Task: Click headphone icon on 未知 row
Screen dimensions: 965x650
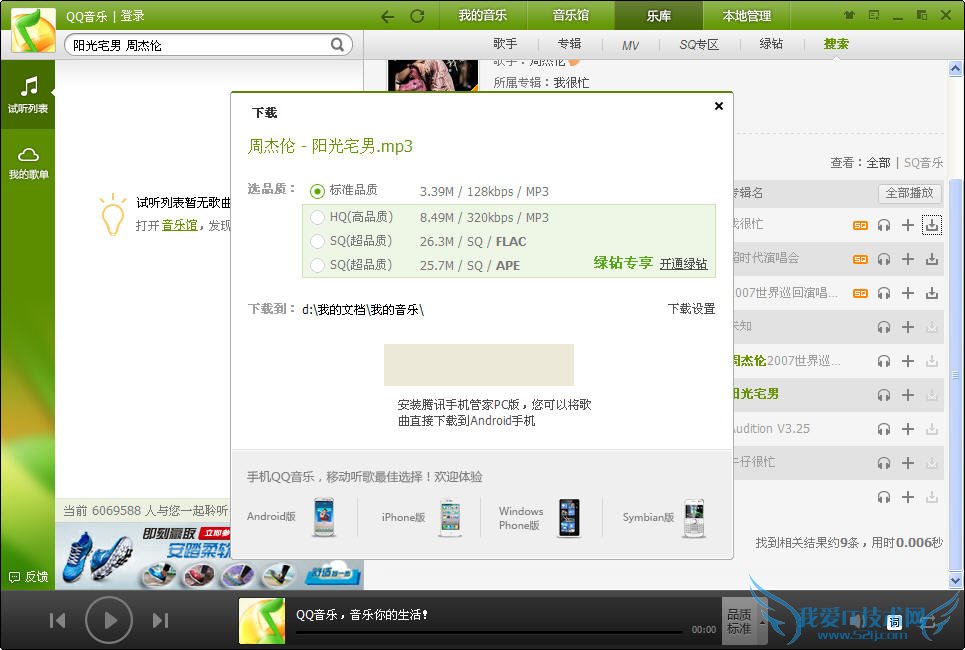Action: coord(884,327)
